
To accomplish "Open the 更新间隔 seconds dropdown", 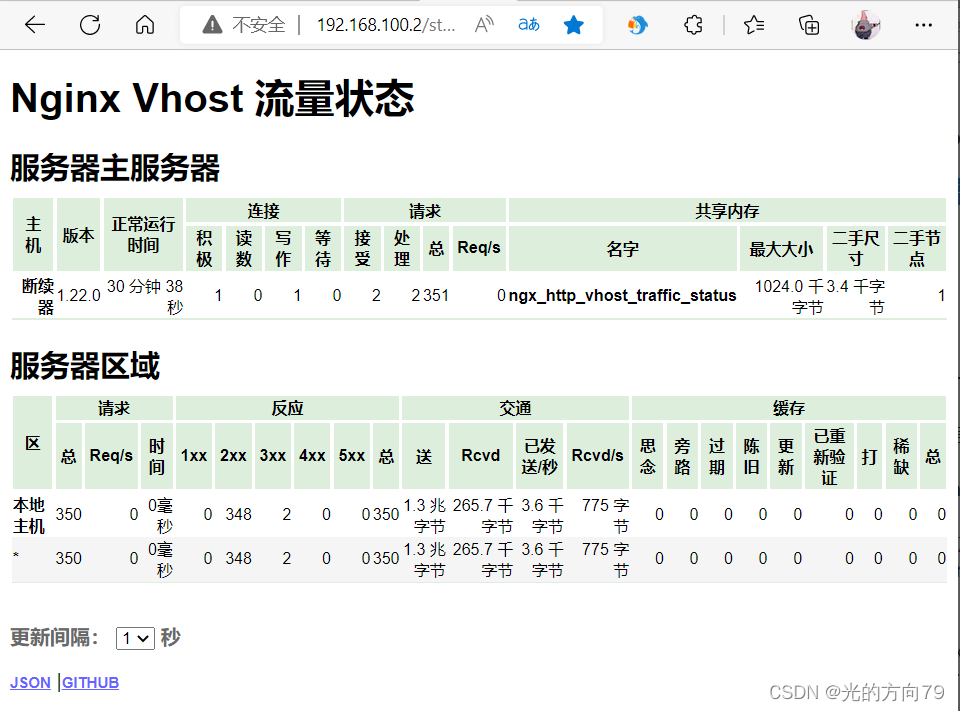I will pos(134,637).
